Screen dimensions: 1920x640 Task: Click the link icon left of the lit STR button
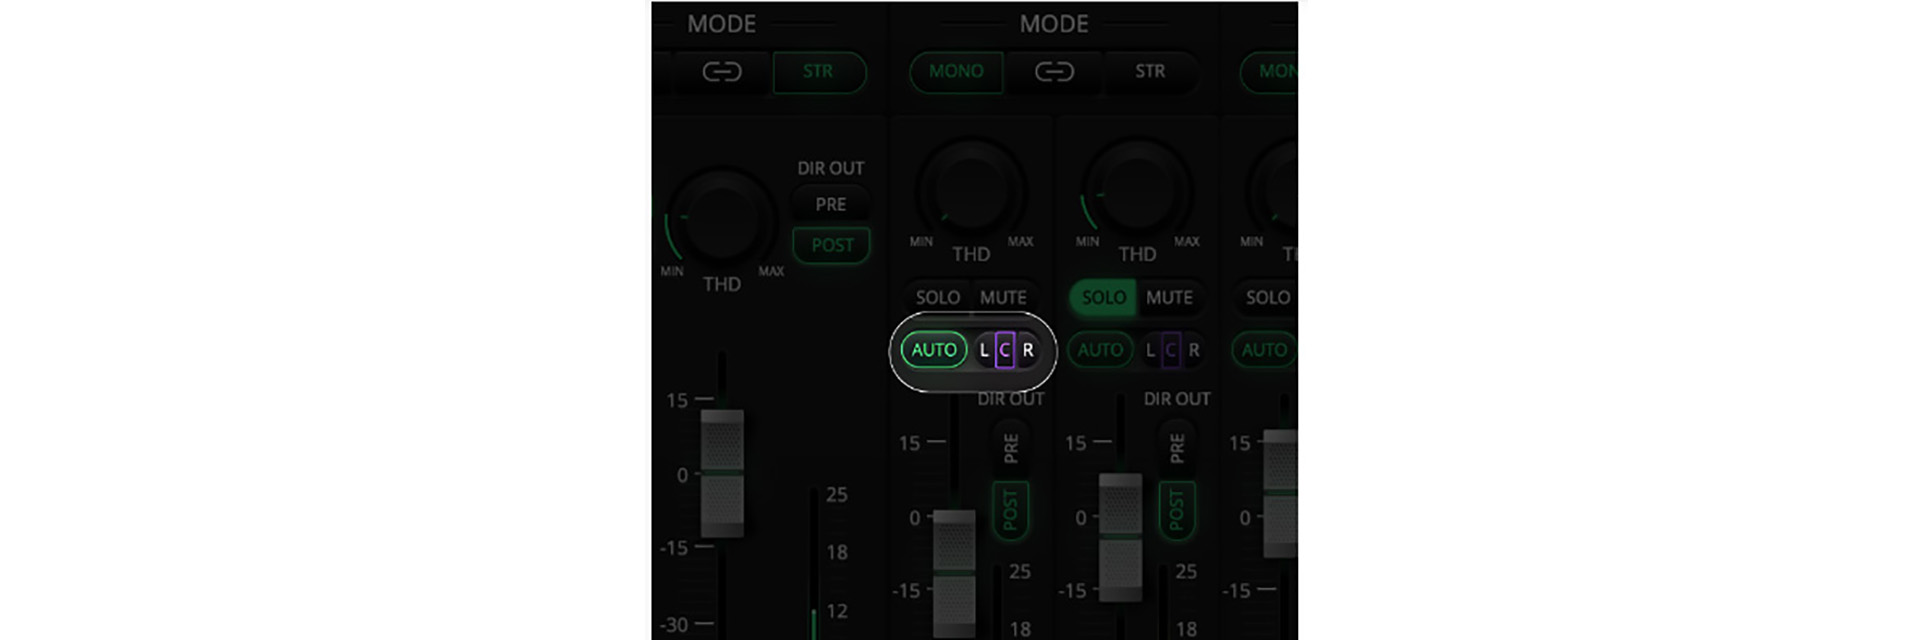pyautogui.click(x=721, y=72)
